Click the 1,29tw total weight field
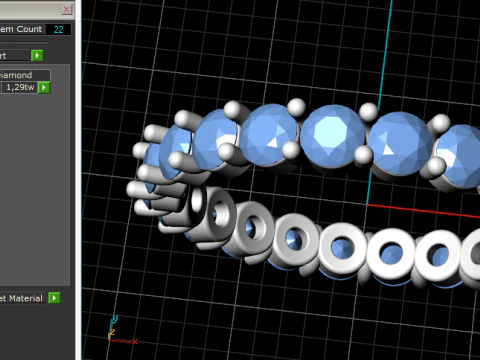This screenshot has width=480, height=360. (x=19, y=88)
